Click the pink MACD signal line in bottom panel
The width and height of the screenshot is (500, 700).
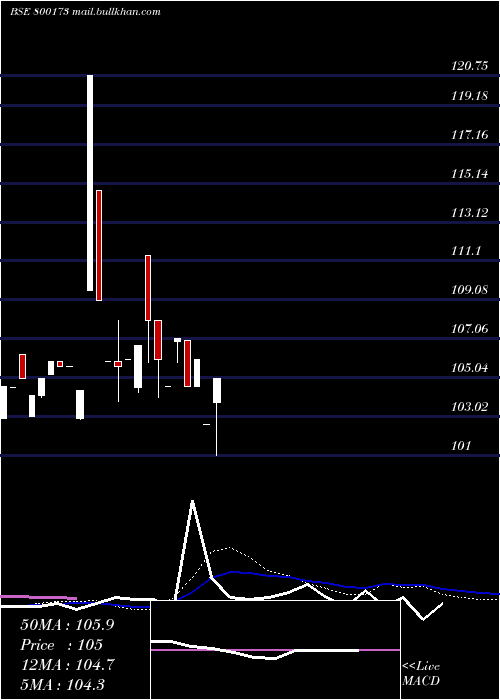[x=275, y=650]
